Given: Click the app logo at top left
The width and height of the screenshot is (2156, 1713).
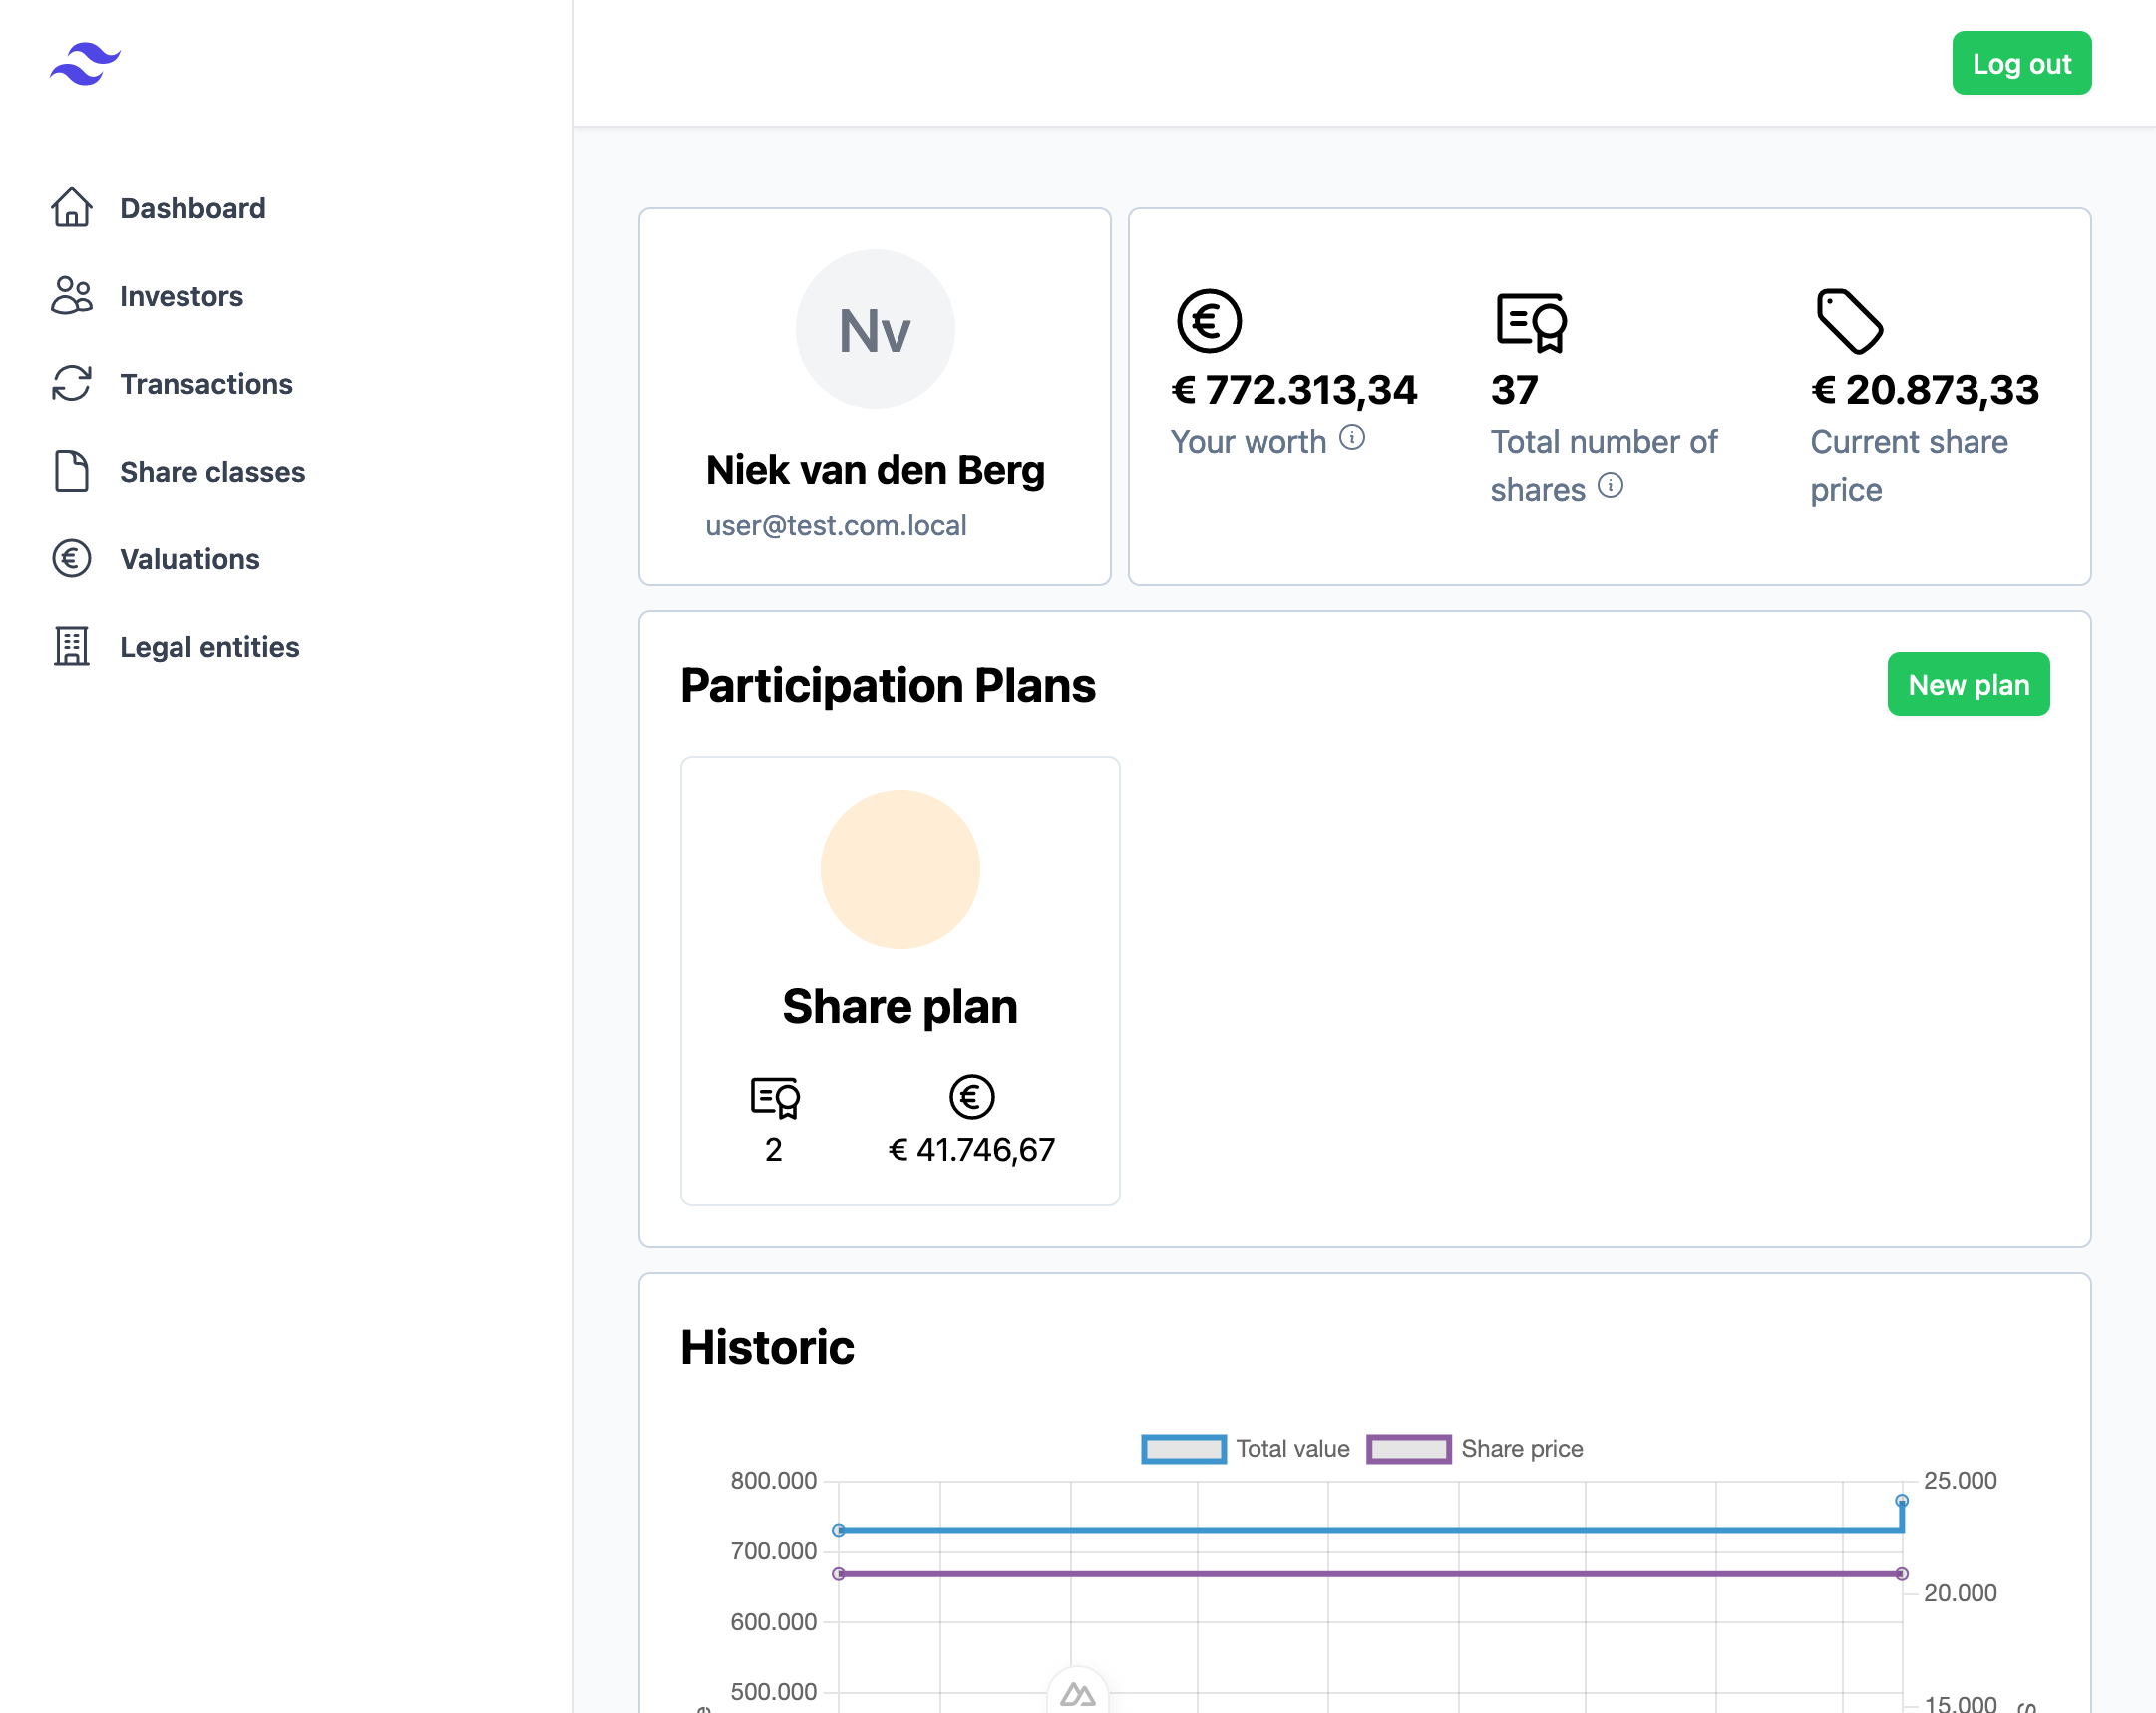Looking at the screenshot, I should tap(85, 64).
